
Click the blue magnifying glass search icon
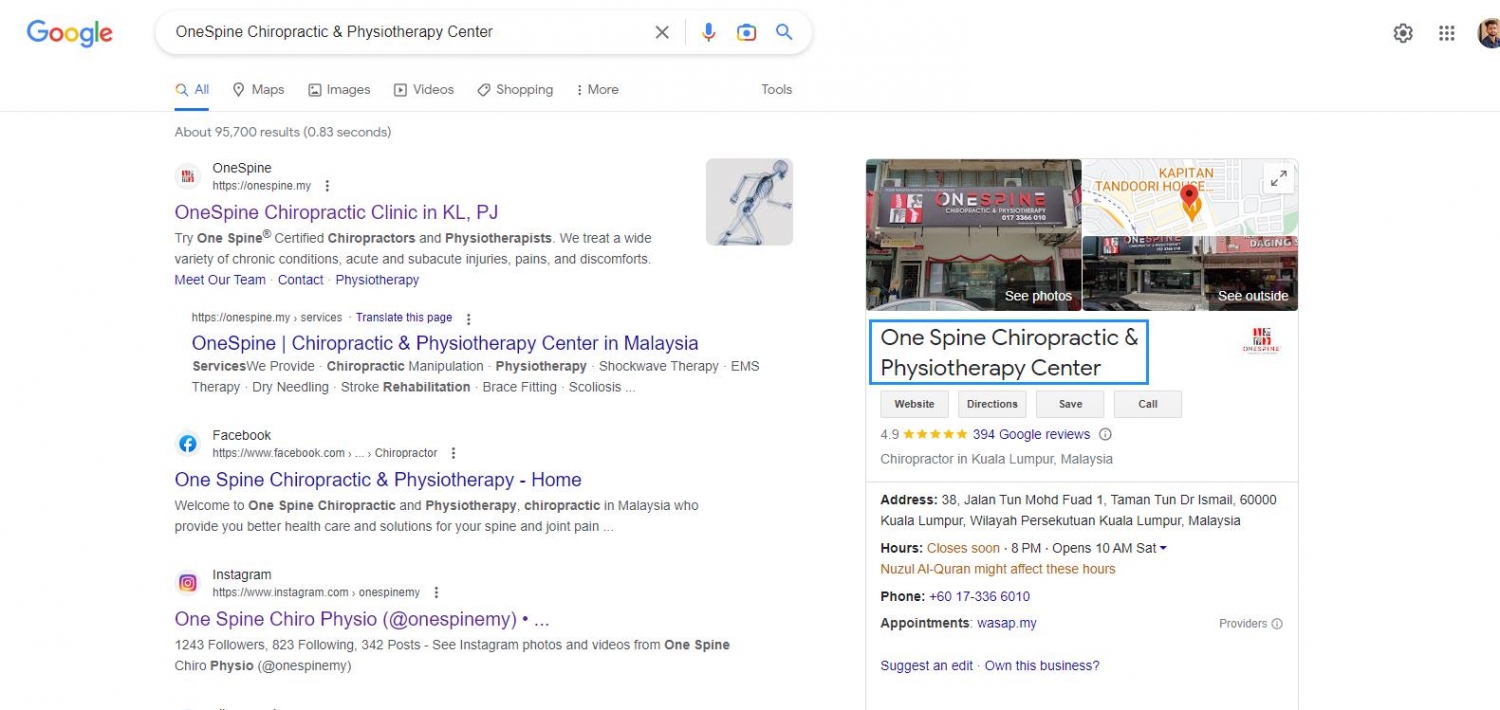pos(784,32)
